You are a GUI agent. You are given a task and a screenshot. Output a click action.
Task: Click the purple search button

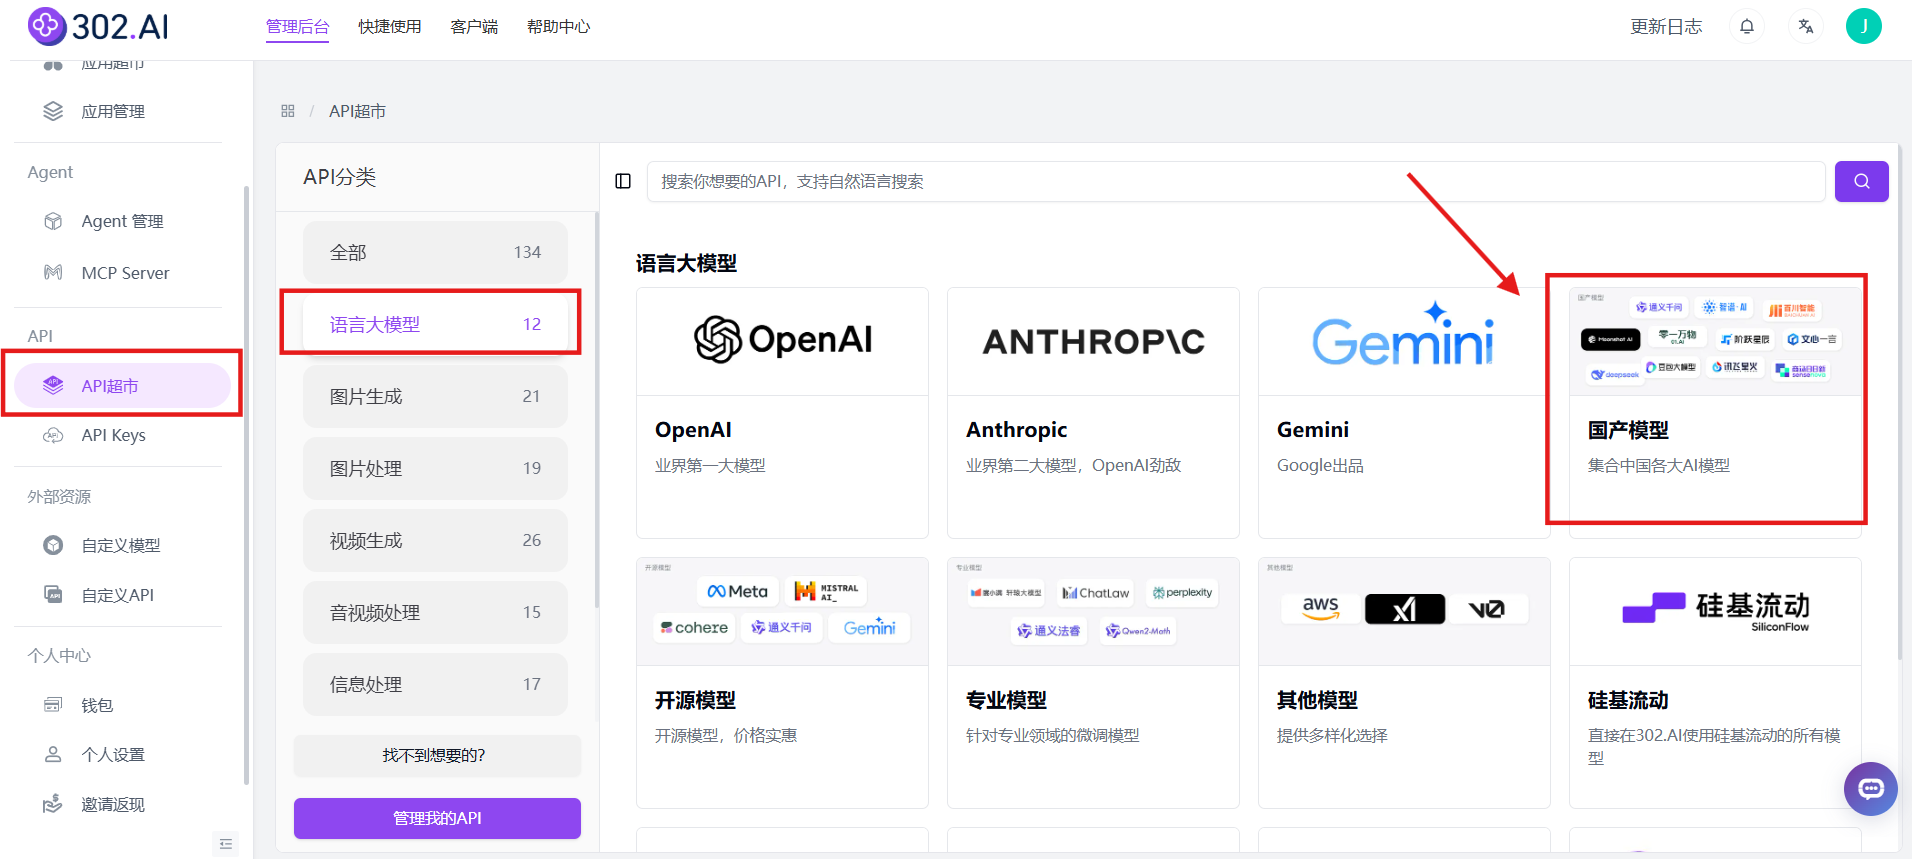(1861, 181)
